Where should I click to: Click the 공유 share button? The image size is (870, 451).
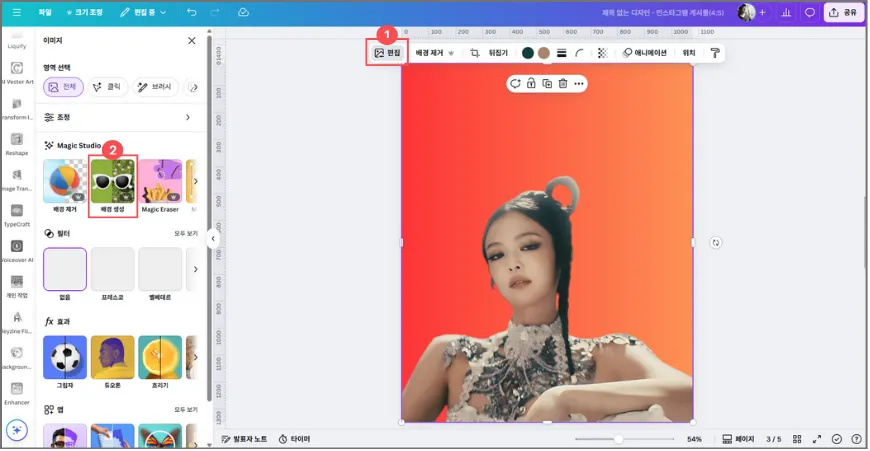pyautogui.click(x=843, y=12)
